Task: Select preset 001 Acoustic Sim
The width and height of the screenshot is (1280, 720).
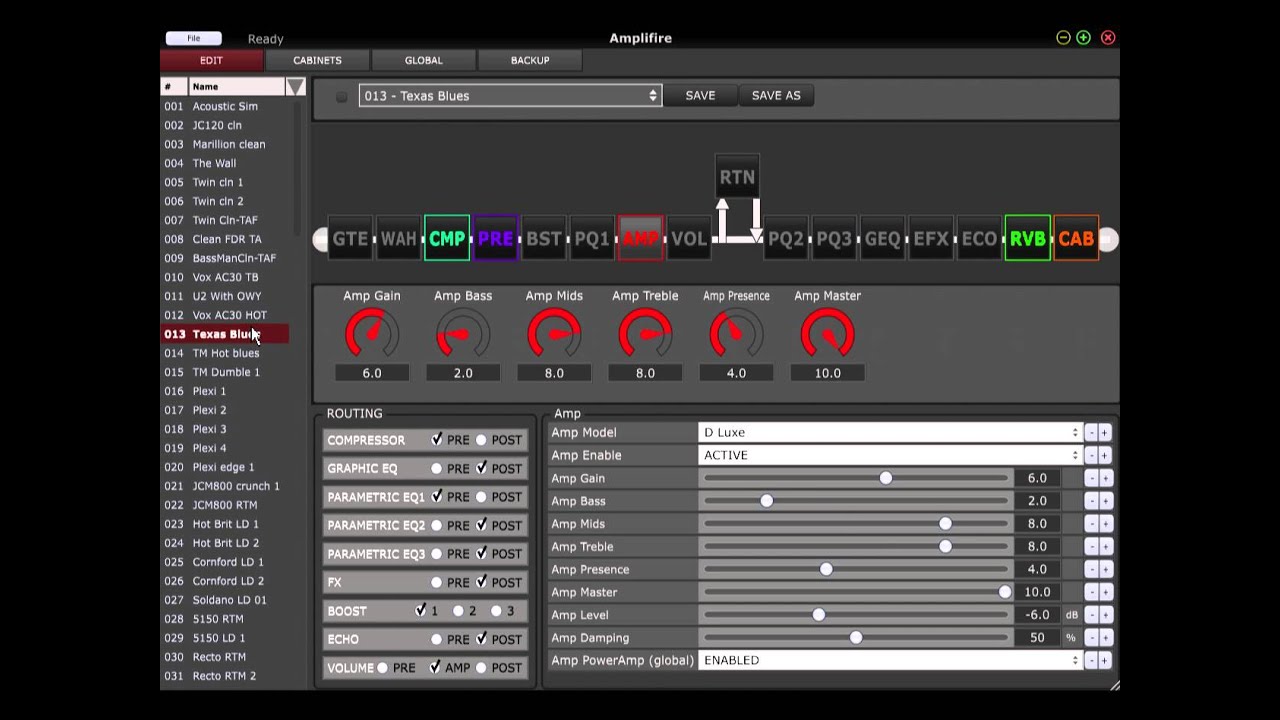Action: (x=225, y=106)
